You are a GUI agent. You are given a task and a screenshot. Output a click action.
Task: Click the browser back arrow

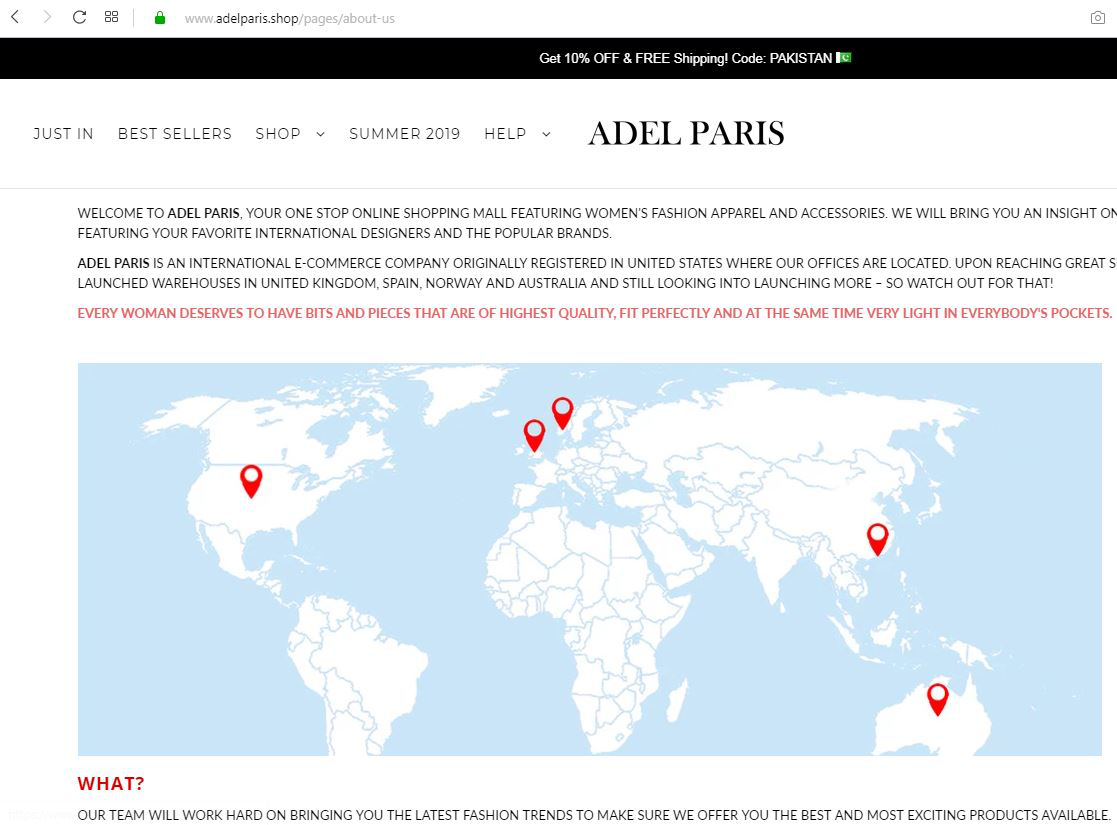(15, 16)
